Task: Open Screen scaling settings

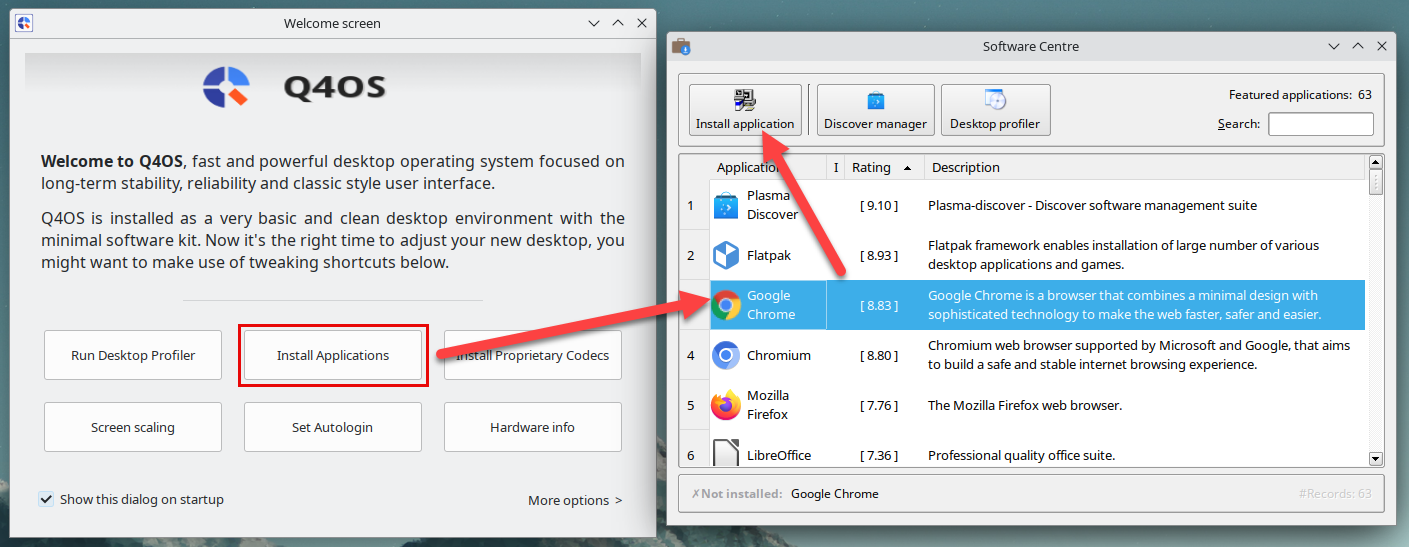Action: (x=133, y=427)
